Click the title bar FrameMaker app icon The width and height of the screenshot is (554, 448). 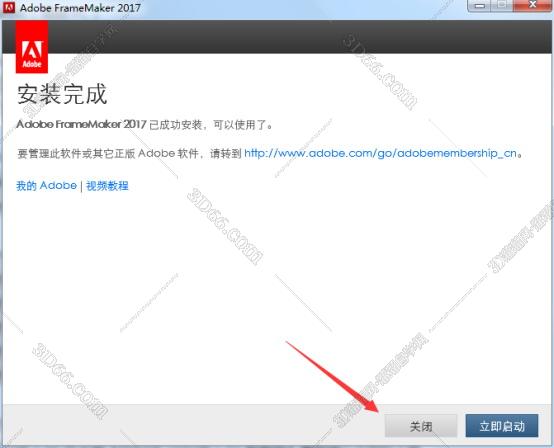9,8
